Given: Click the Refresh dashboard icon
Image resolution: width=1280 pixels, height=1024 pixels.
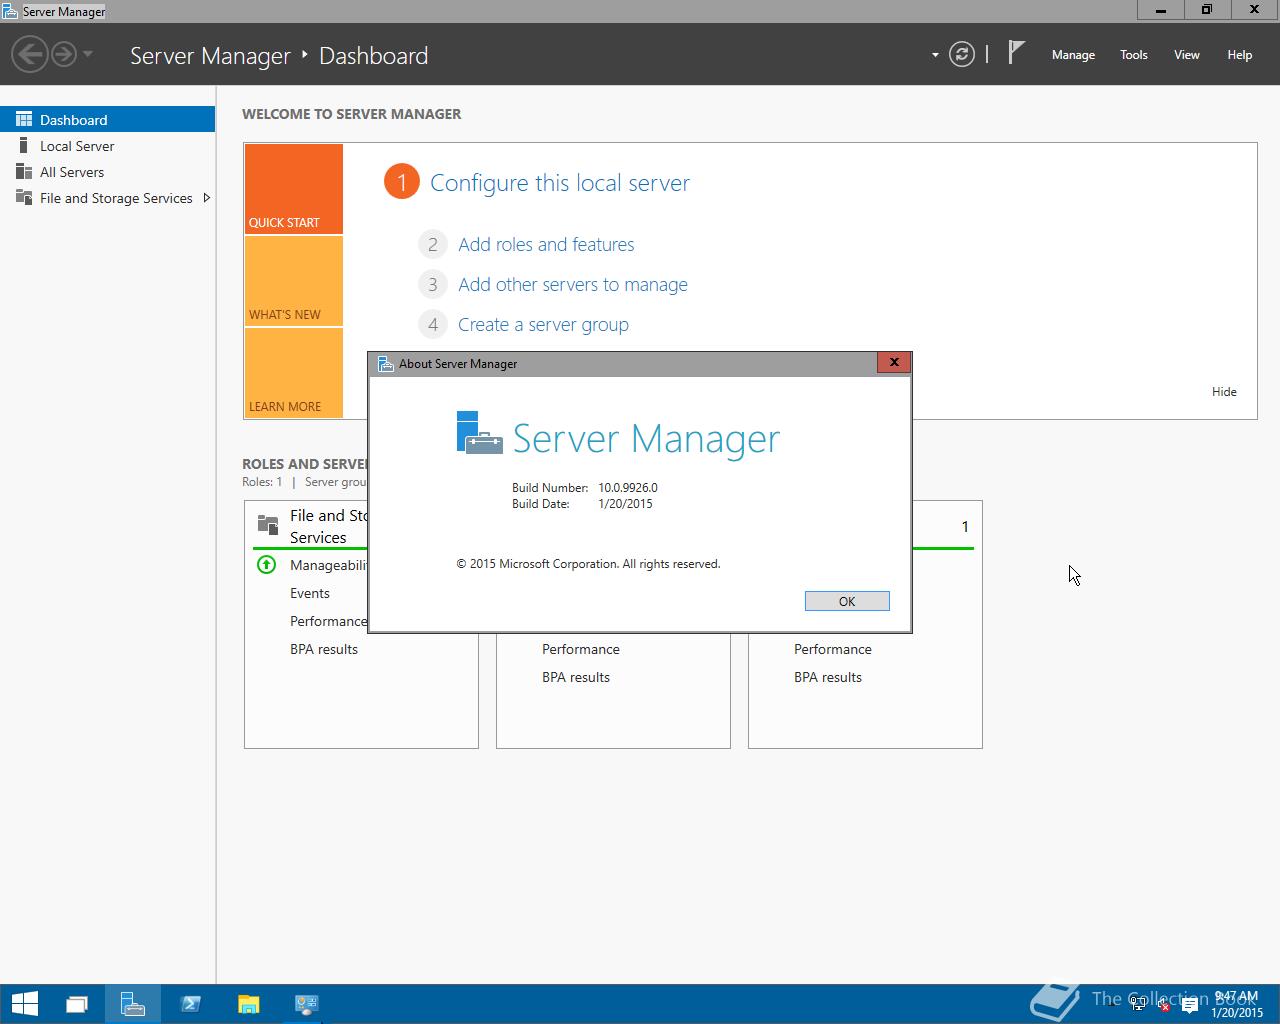Looking at the screenshot, I should [x=962, y=54].
